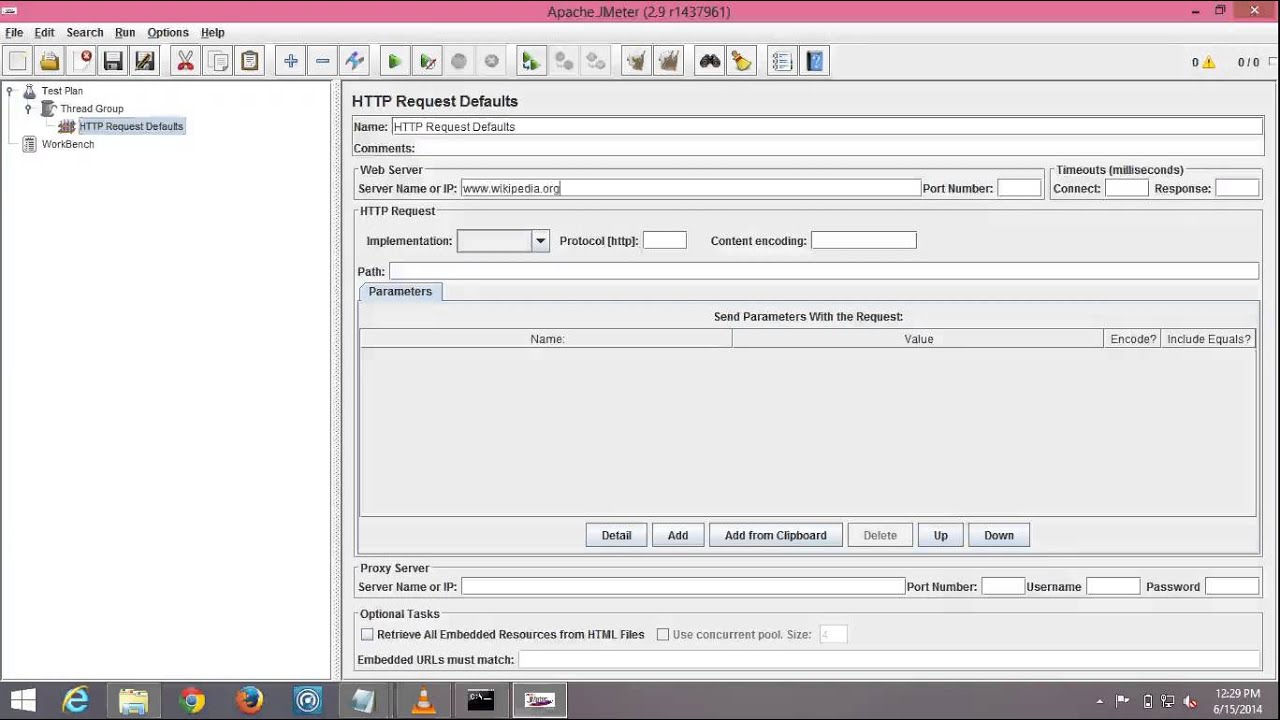
Task: Click the Copy toolbar icon
Action: (x=217, y=61)
